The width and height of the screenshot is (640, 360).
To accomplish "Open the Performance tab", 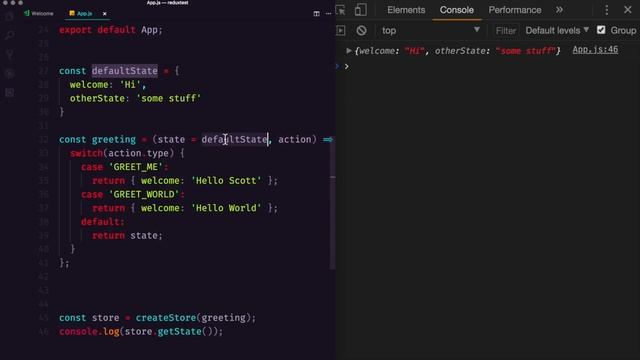I will [x=515, y=10].
